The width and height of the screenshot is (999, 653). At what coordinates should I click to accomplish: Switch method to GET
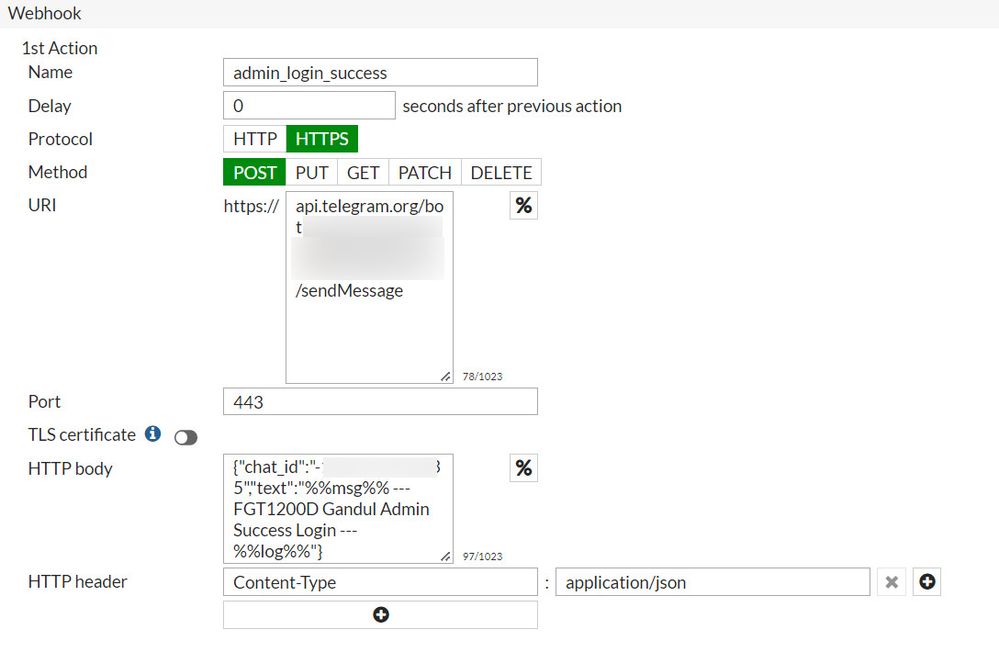(x=363, y=172)
